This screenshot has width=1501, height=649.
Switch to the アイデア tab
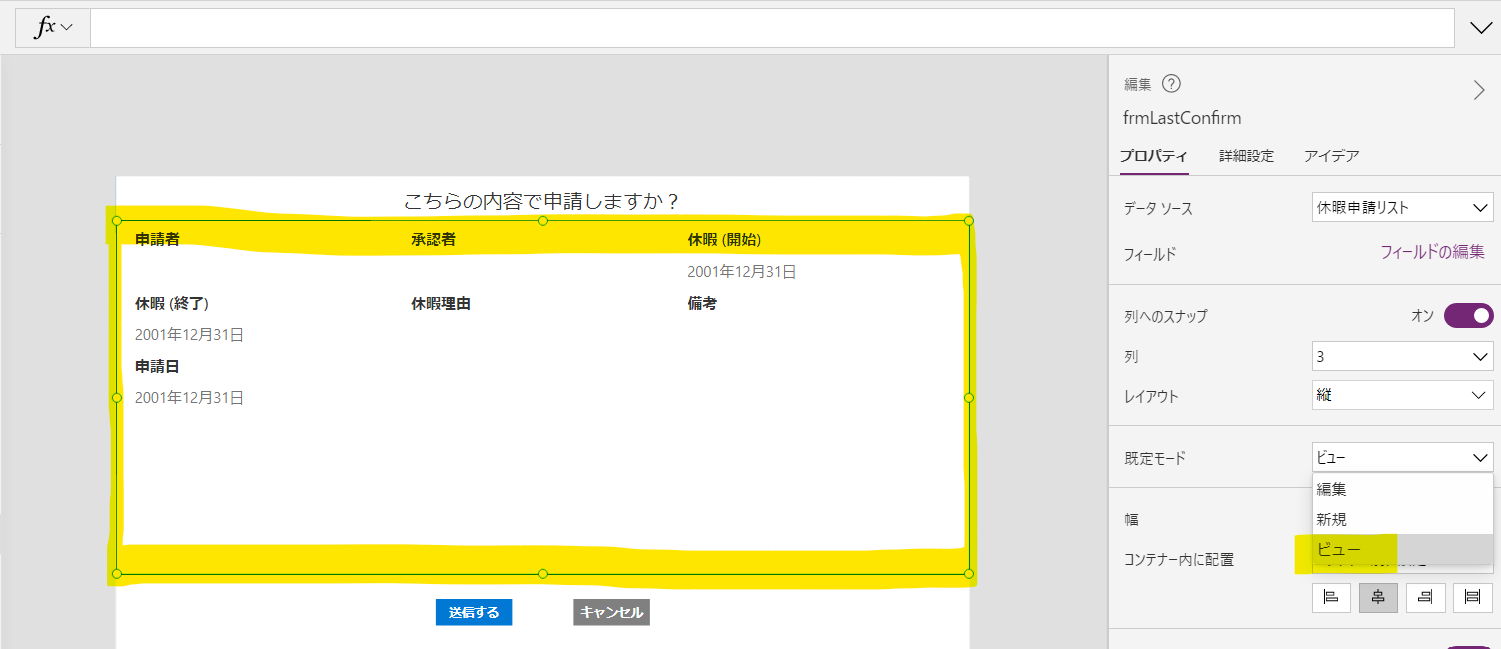pos(1331,156)
